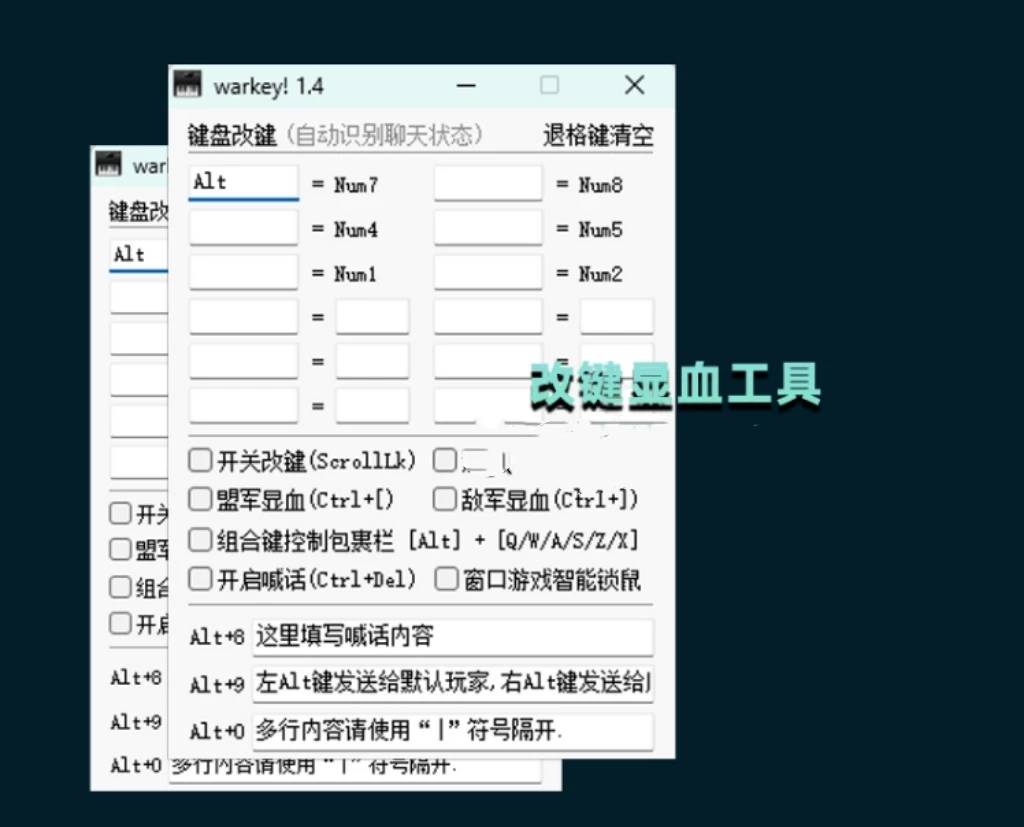This screenshot has height=827, width=1024.
Task: Enable 开启喊话(Ctrl+Del) checkbox
Action: pyautogui.click(x=200, y=579)
